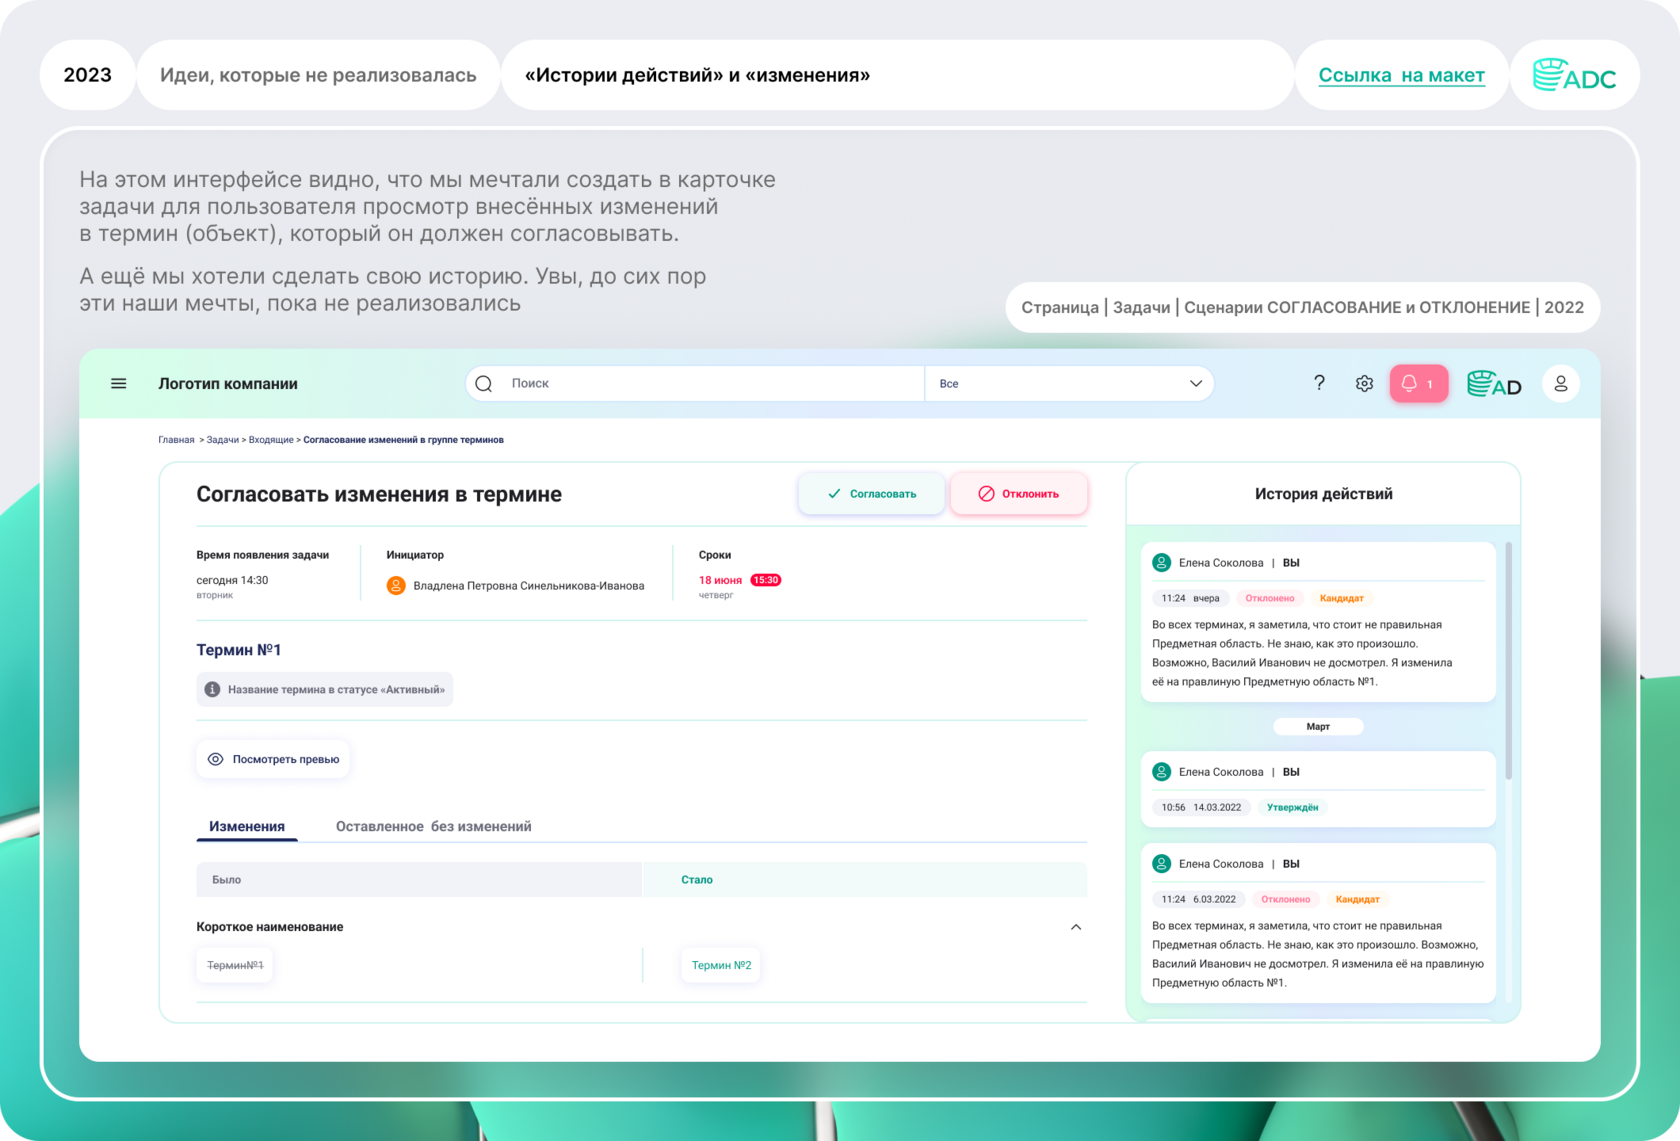Viewport: 1680px width, 1141px height.
Task: Click avatar in 6.03.2022 history card
Action: pos(1161,864)
